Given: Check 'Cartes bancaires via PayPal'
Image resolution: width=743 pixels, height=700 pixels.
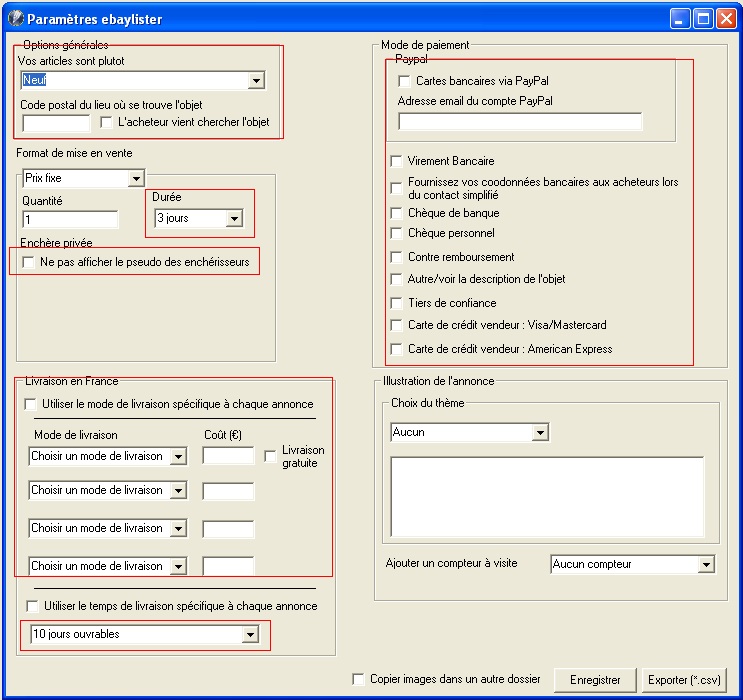Looking at the screenshot, I should click(404, 81).
